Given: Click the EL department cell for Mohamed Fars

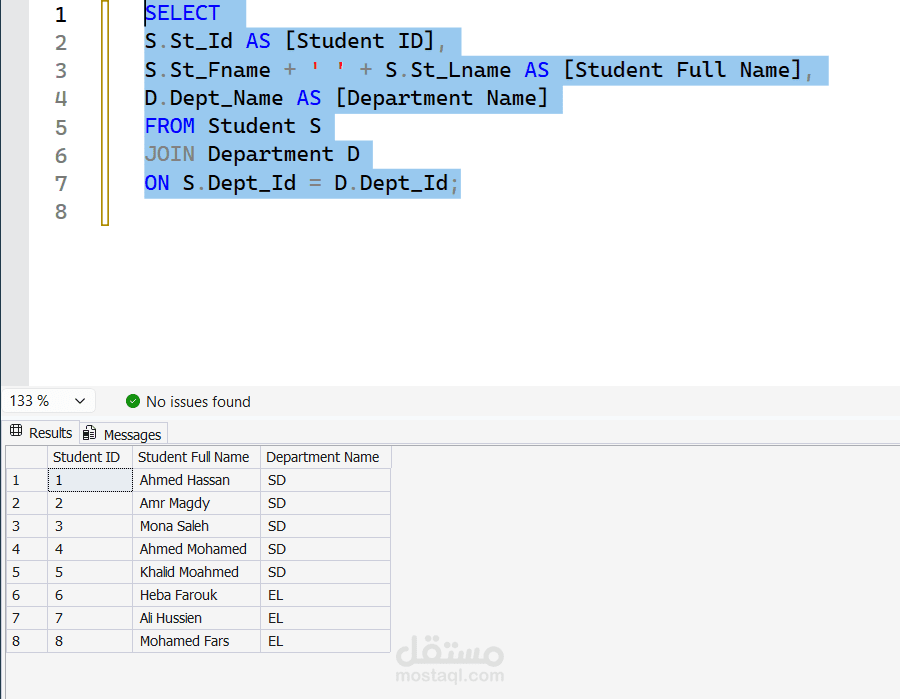Looking at the screenshot, I should (325, 641).
